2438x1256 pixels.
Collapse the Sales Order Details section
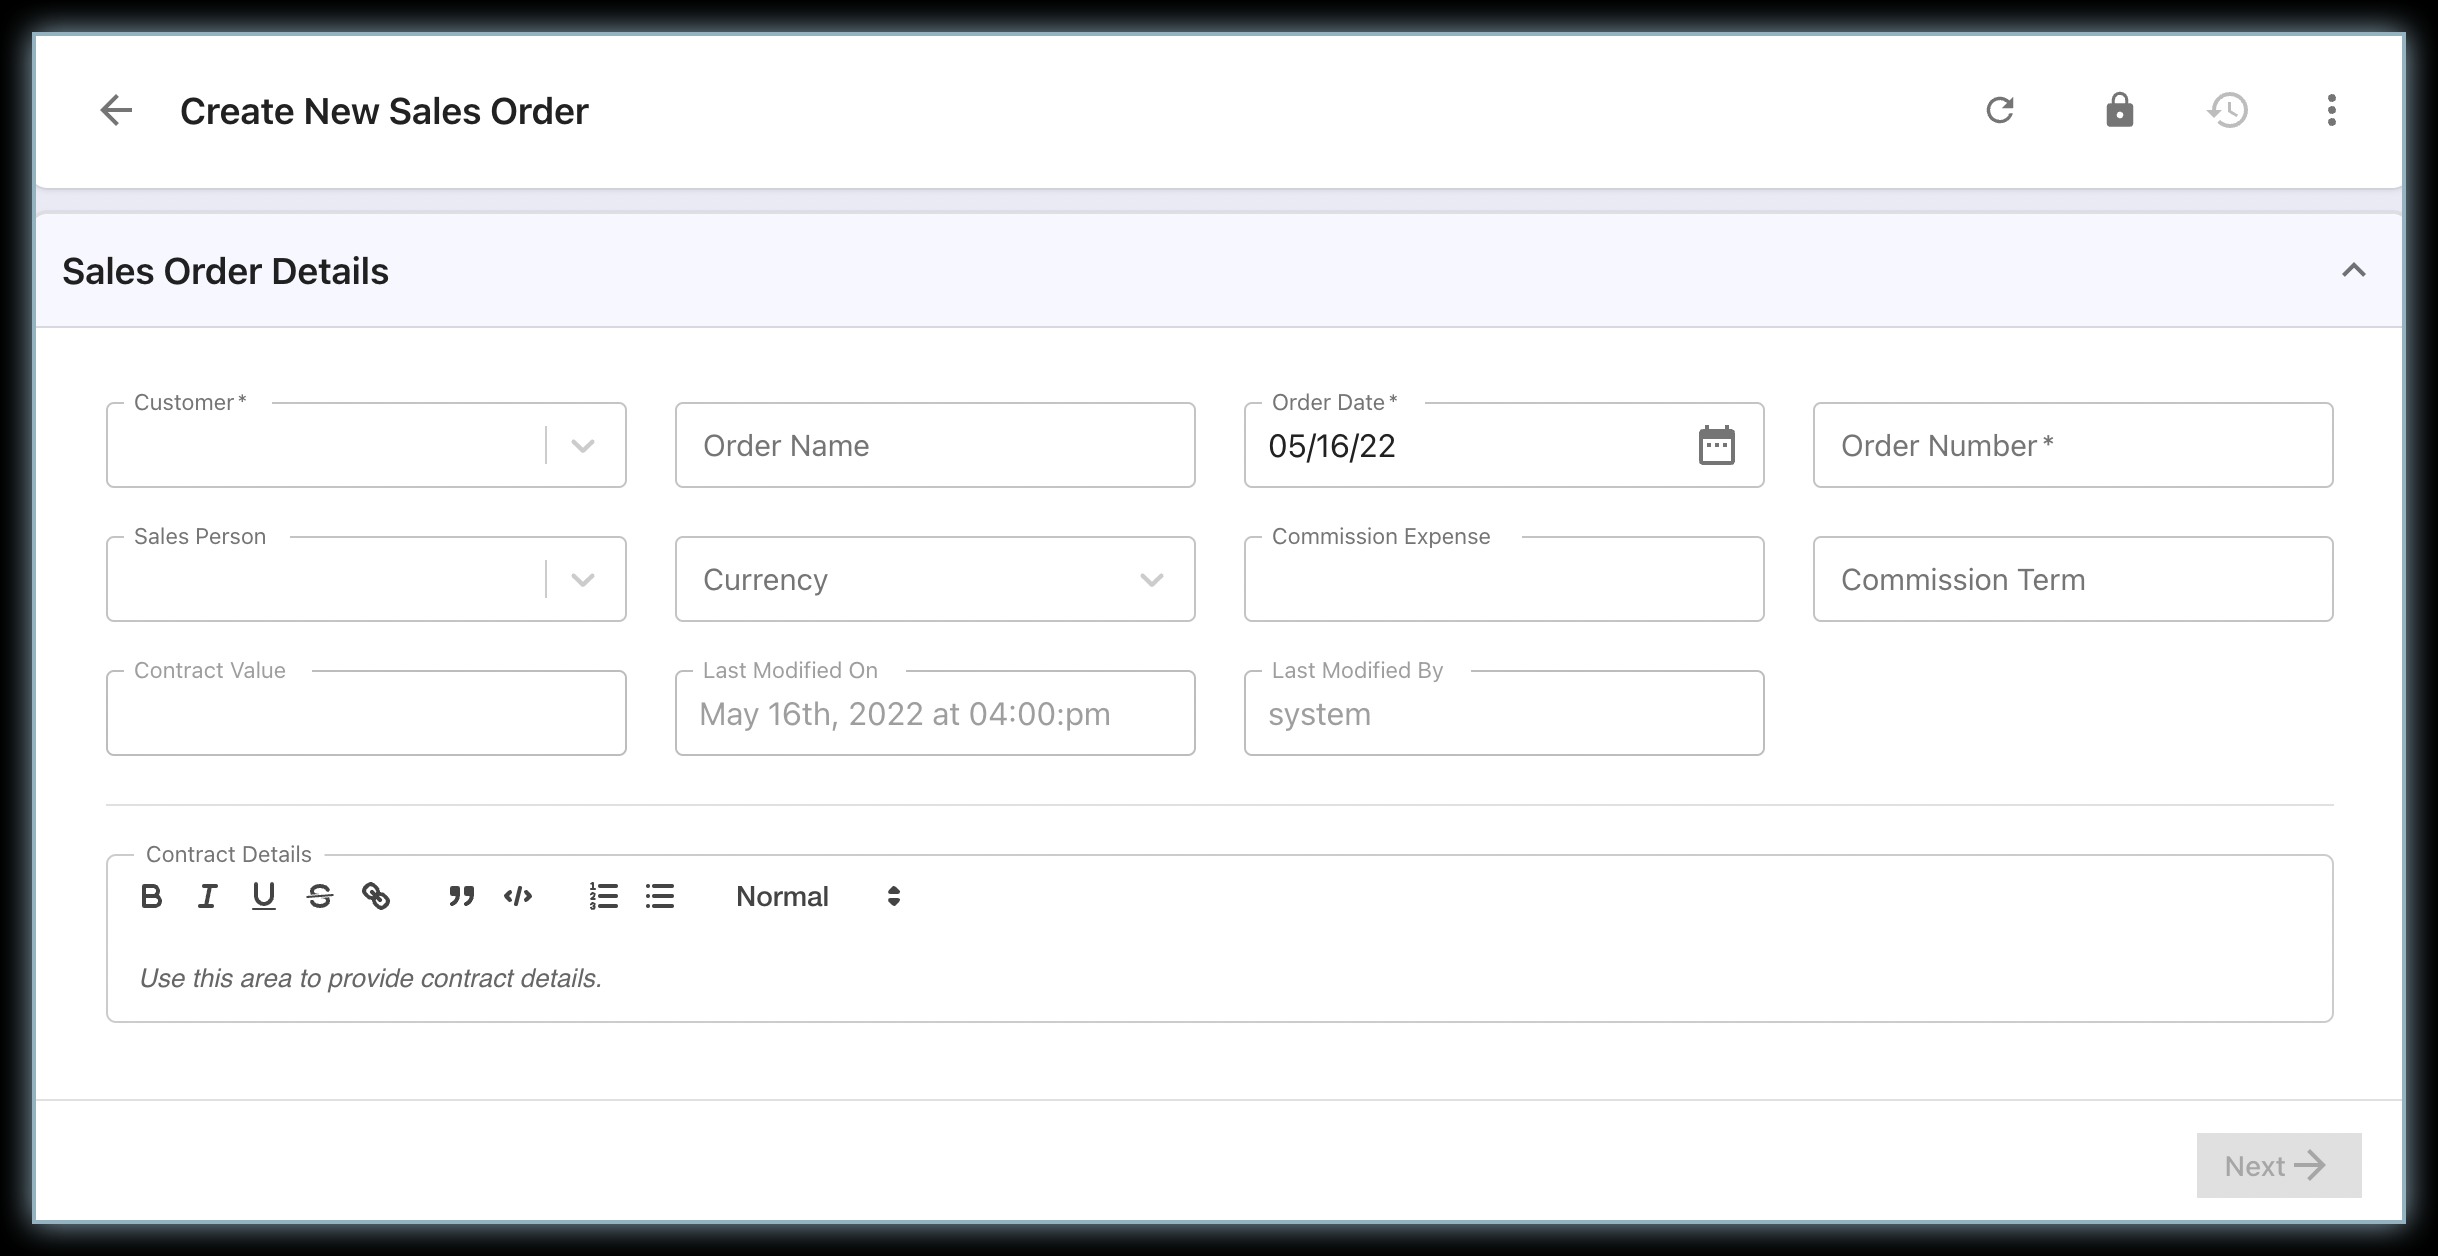(2353, 271)
